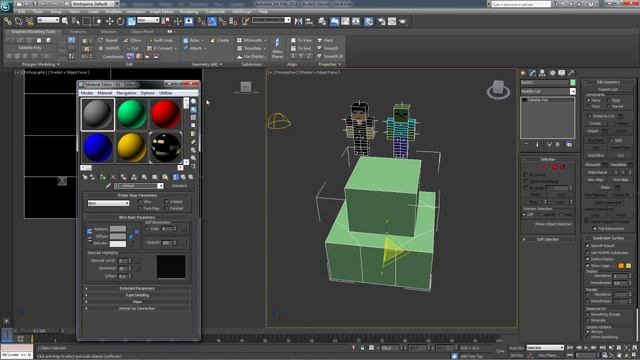Toggle Backlight icon in Material Editor
Viewport: 640px width, 360px height.
[x=193, y=109]
